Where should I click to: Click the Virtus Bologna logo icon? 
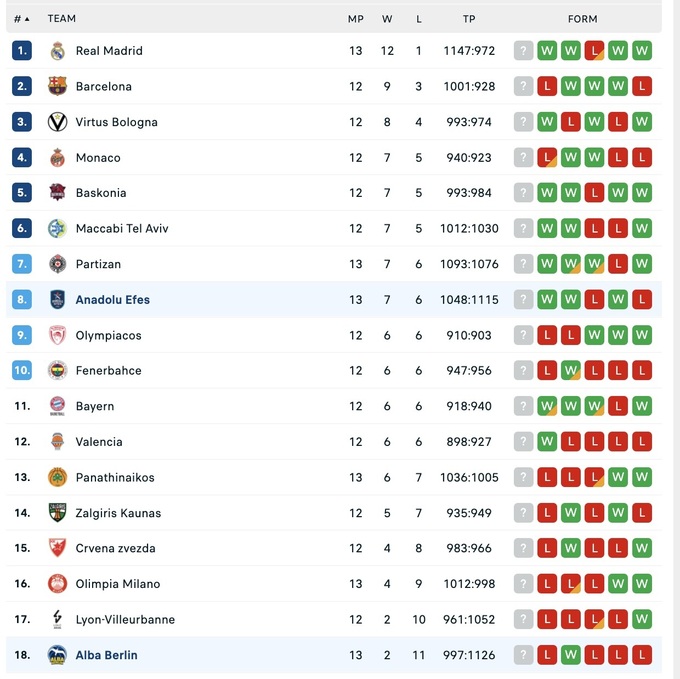(x=57, y=122)
